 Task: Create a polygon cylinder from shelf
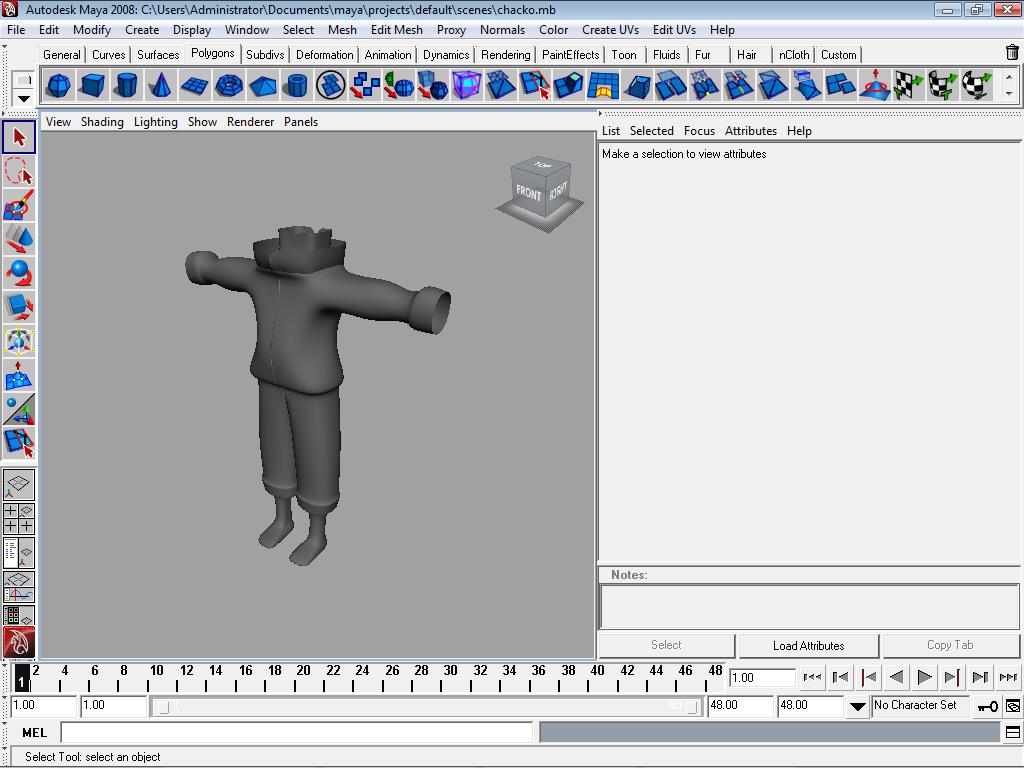pos(126,86)
